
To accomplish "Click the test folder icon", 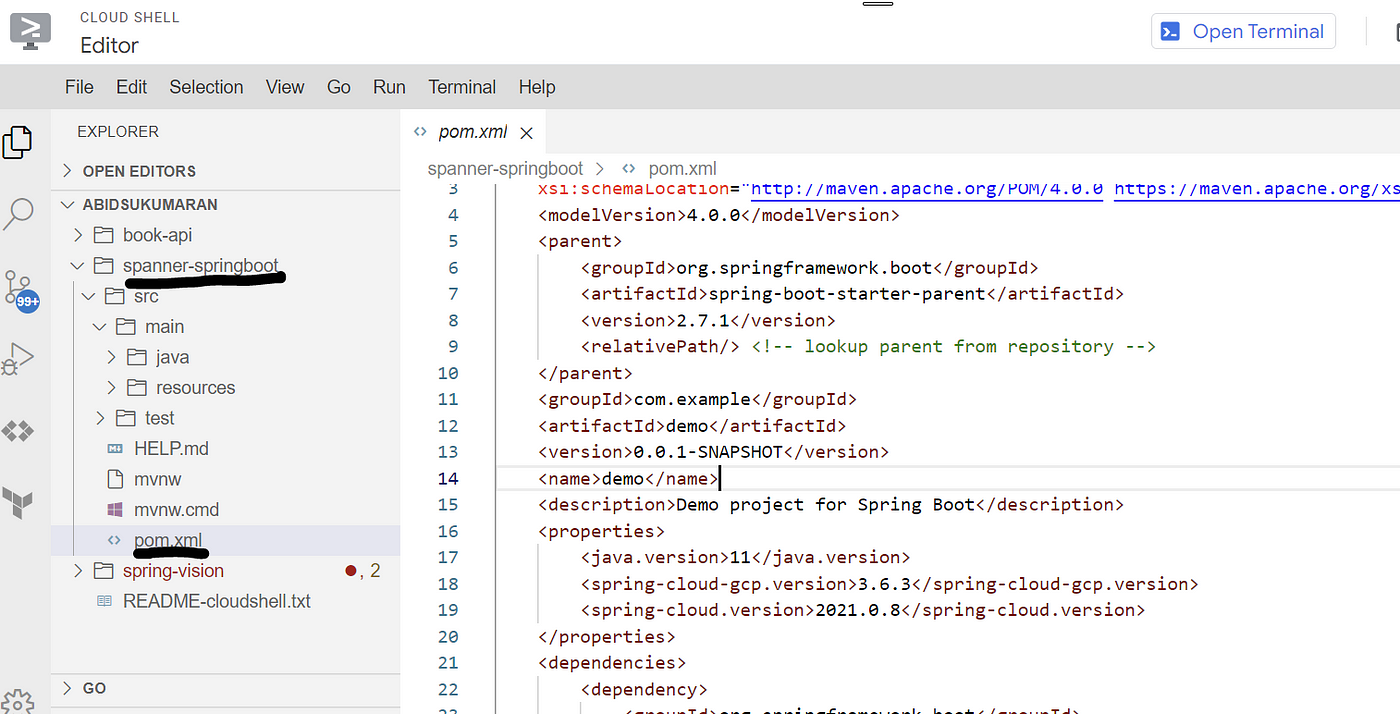I will [126, 418].
